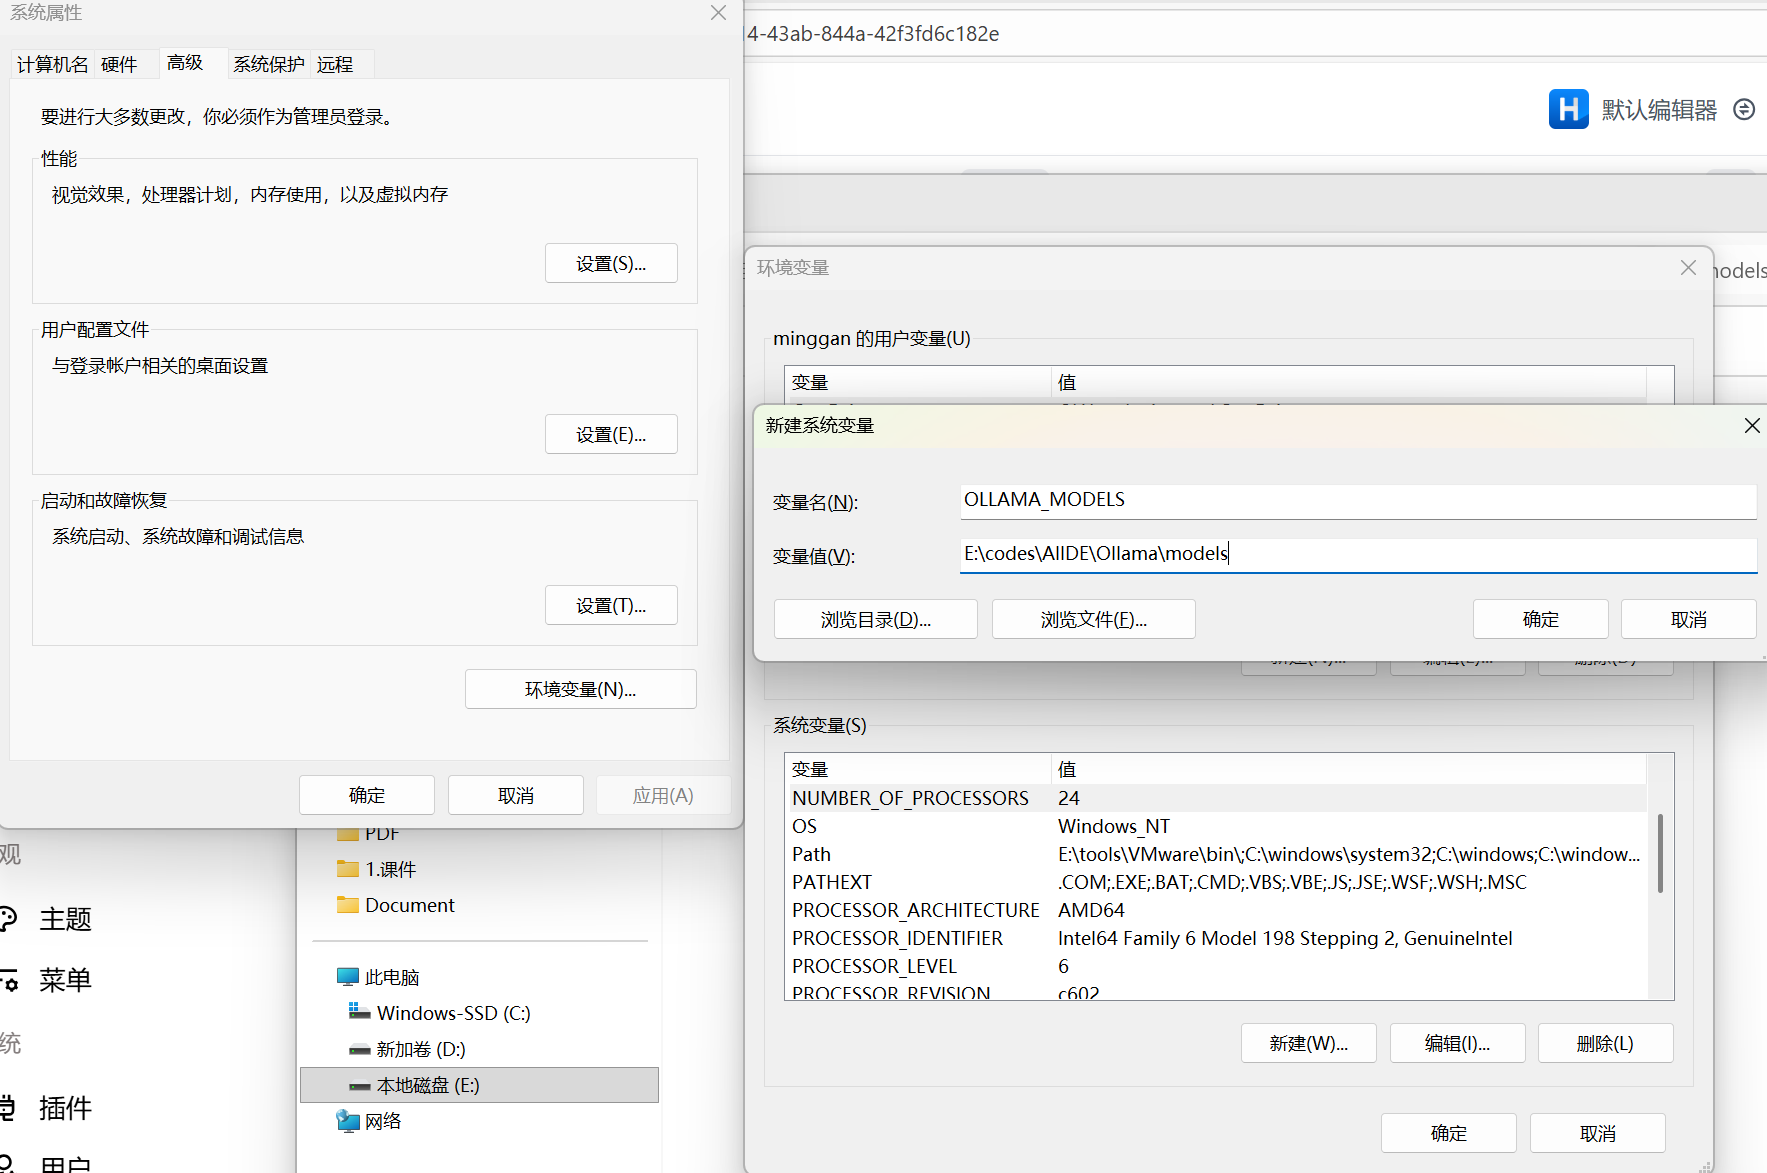This screenshot has width=1767, height=1173.
Task: Open the Windows-SSD (C:) drive
Action: click(x=452, y=1013)
